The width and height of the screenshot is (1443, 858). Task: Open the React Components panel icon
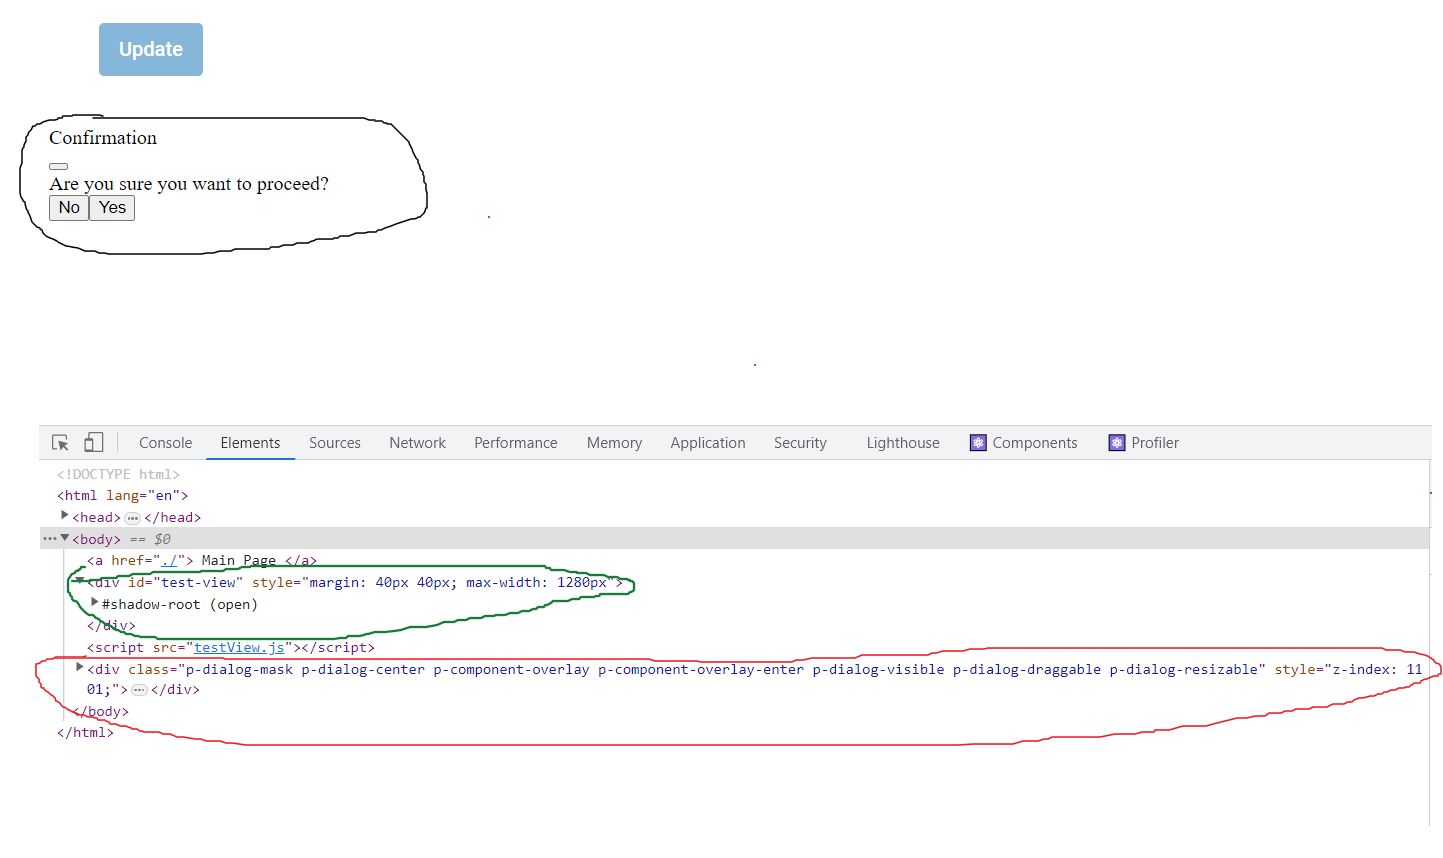978,442
